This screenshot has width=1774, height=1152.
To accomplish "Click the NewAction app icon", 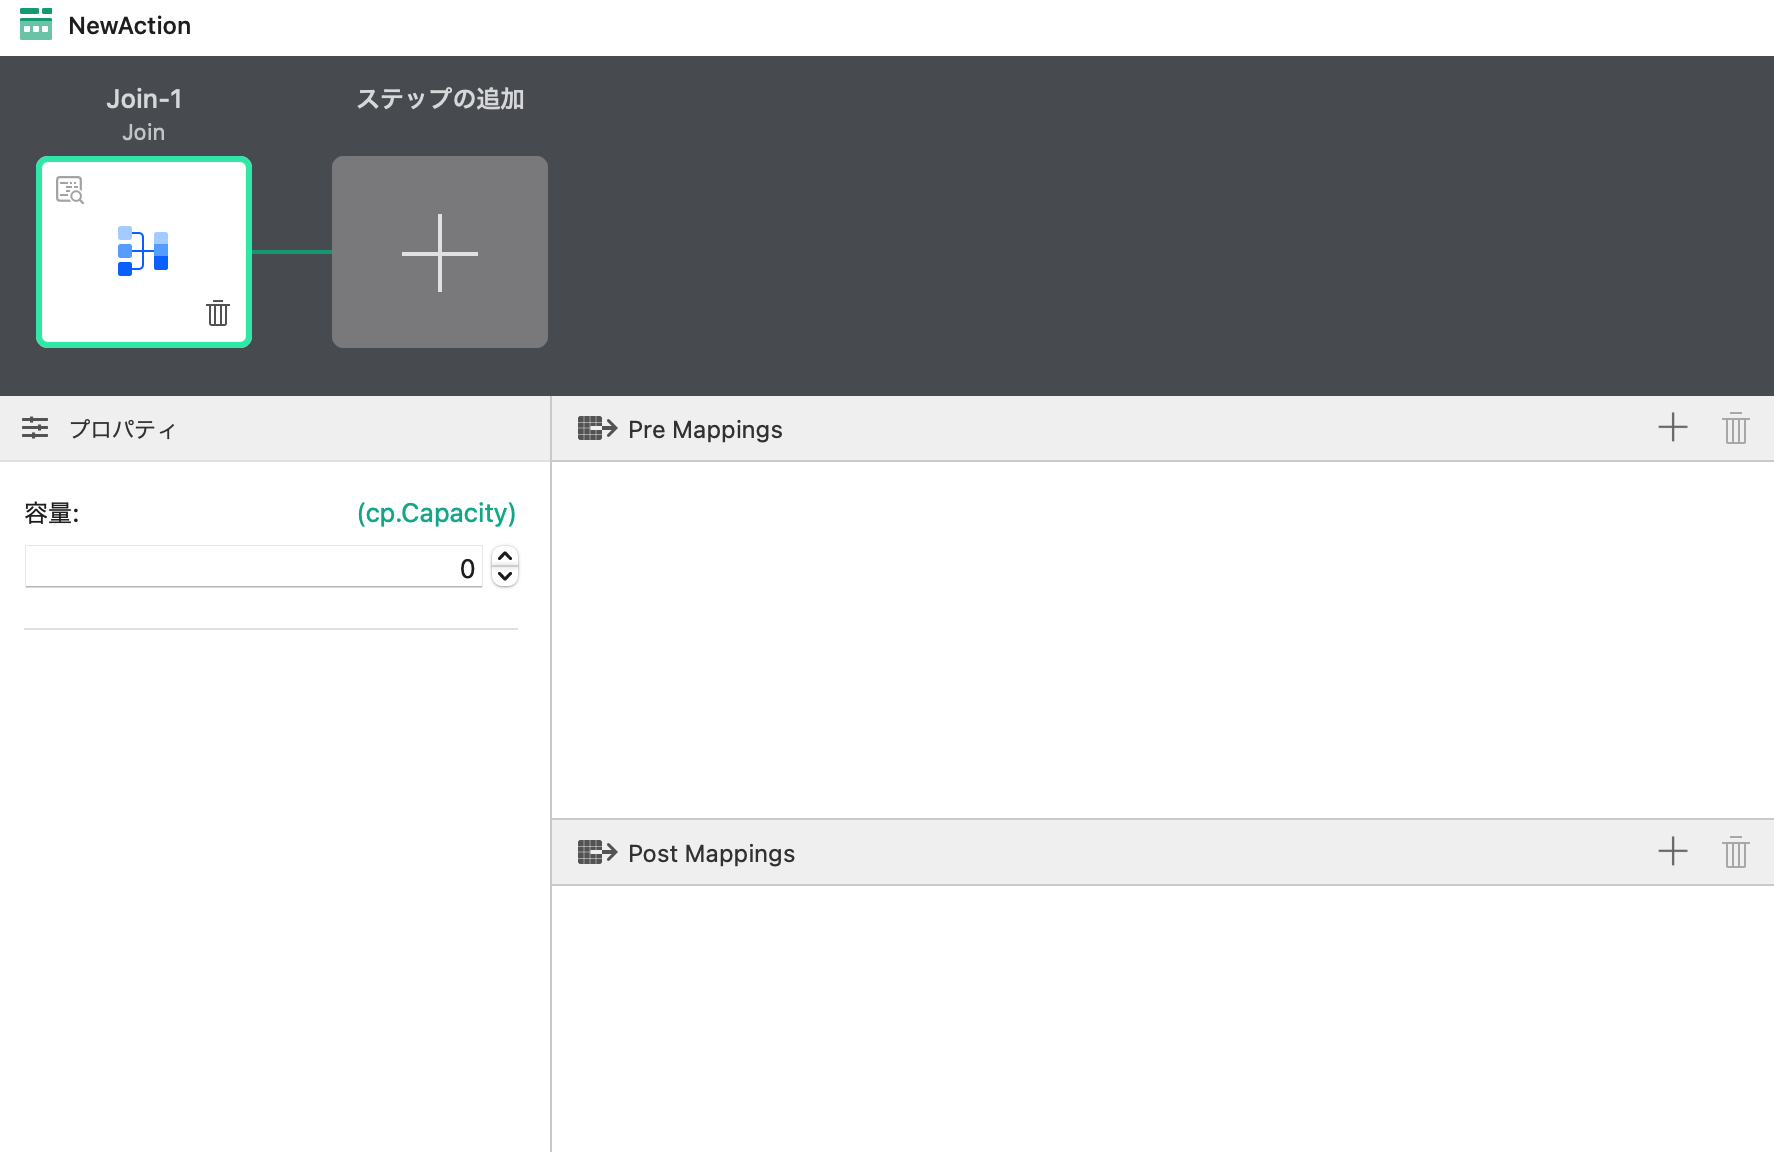I will (36, 25).
